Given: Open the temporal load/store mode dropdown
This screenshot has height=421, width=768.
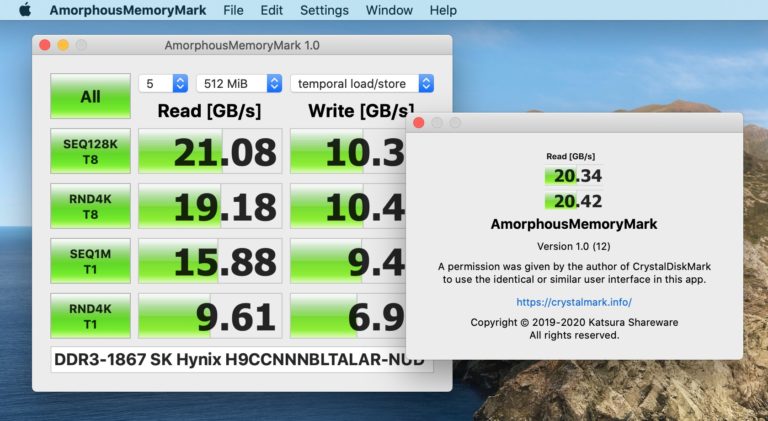Looking at the screenshot, I should (x=361, y=84).
